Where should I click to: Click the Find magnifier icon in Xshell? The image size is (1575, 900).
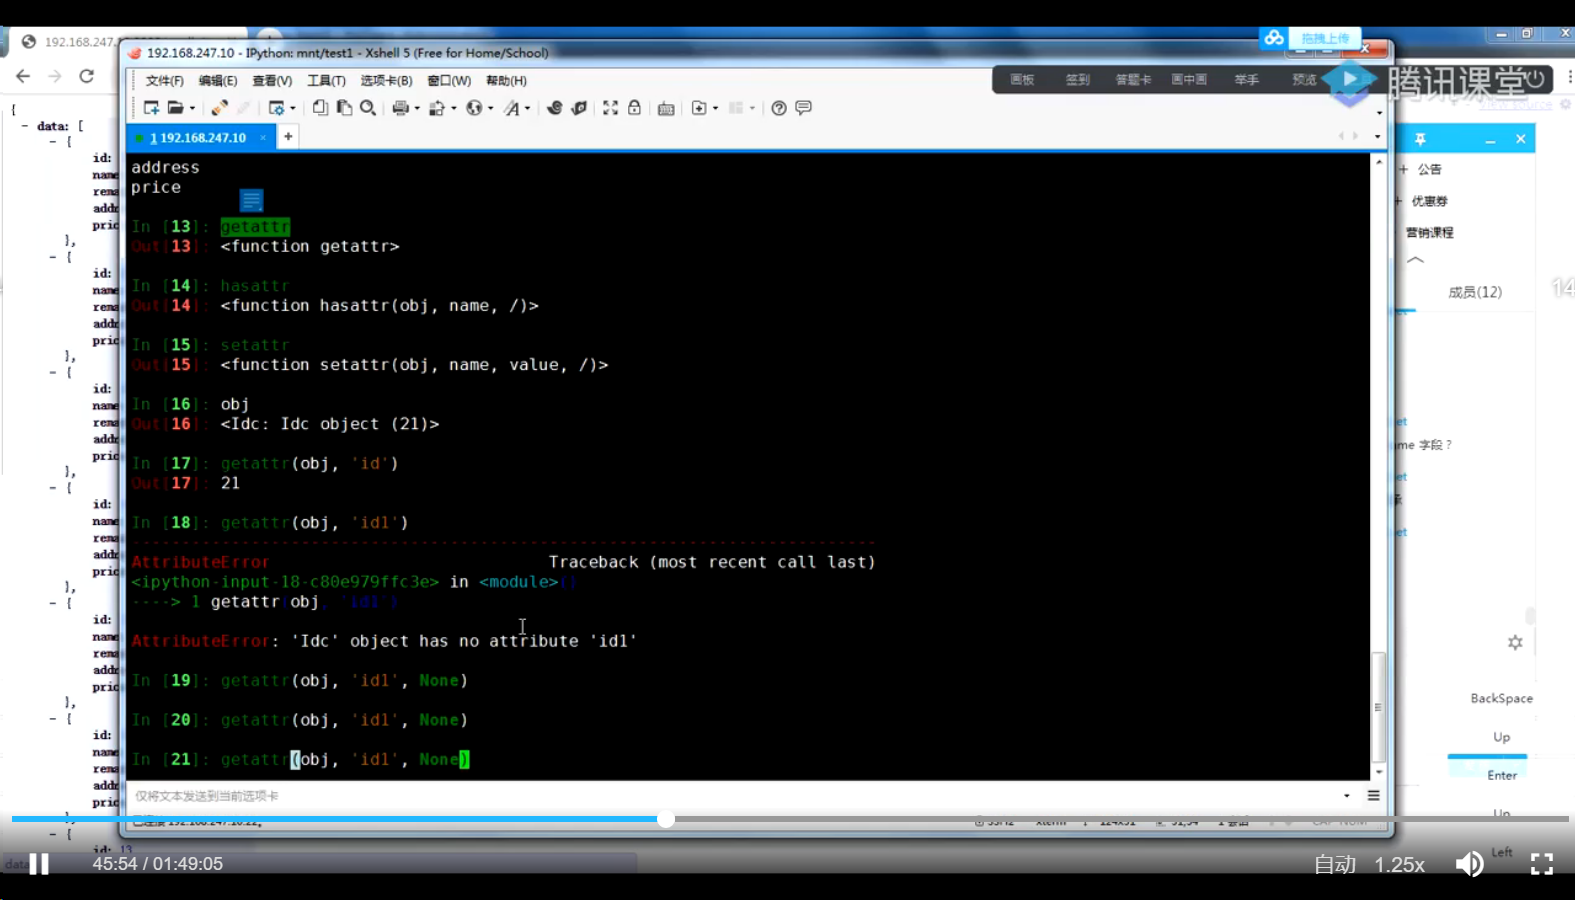click(x=368, y=108)
